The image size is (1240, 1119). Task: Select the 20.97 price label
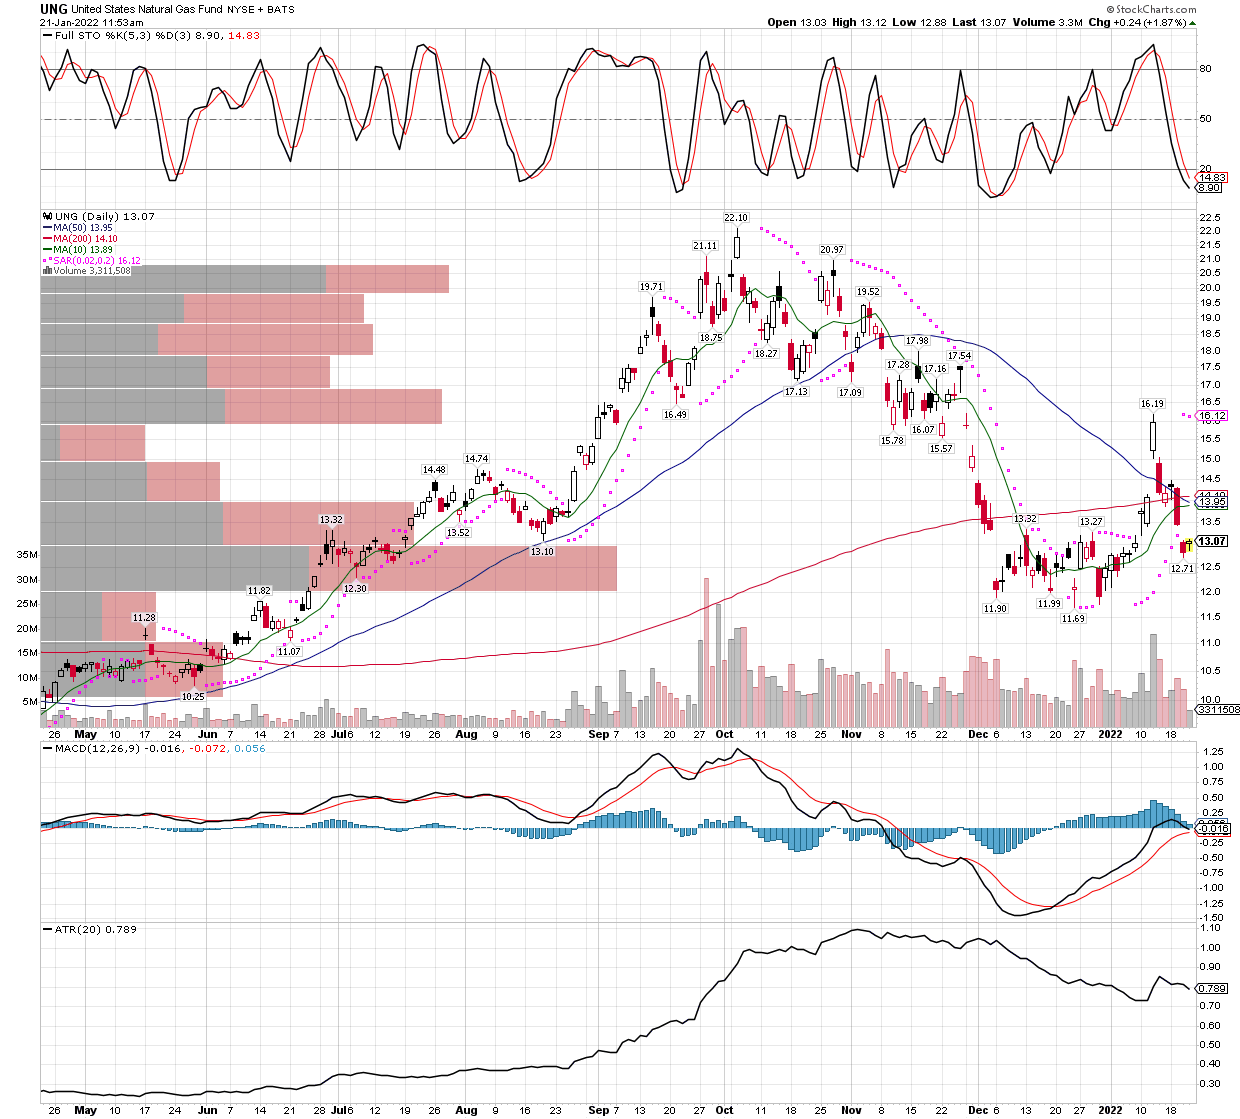click(x=832, y=249)
